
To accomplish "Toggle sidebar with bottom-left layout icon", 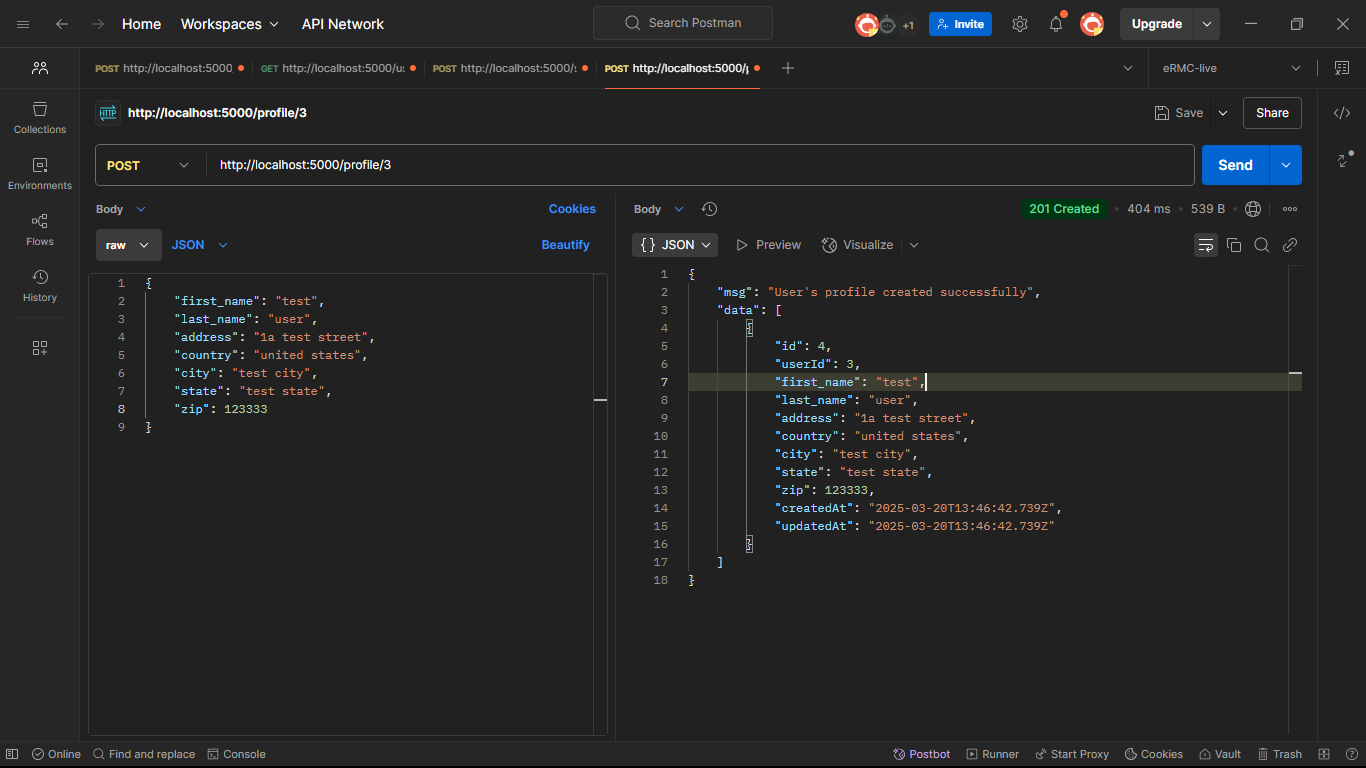I will point(14,754).
